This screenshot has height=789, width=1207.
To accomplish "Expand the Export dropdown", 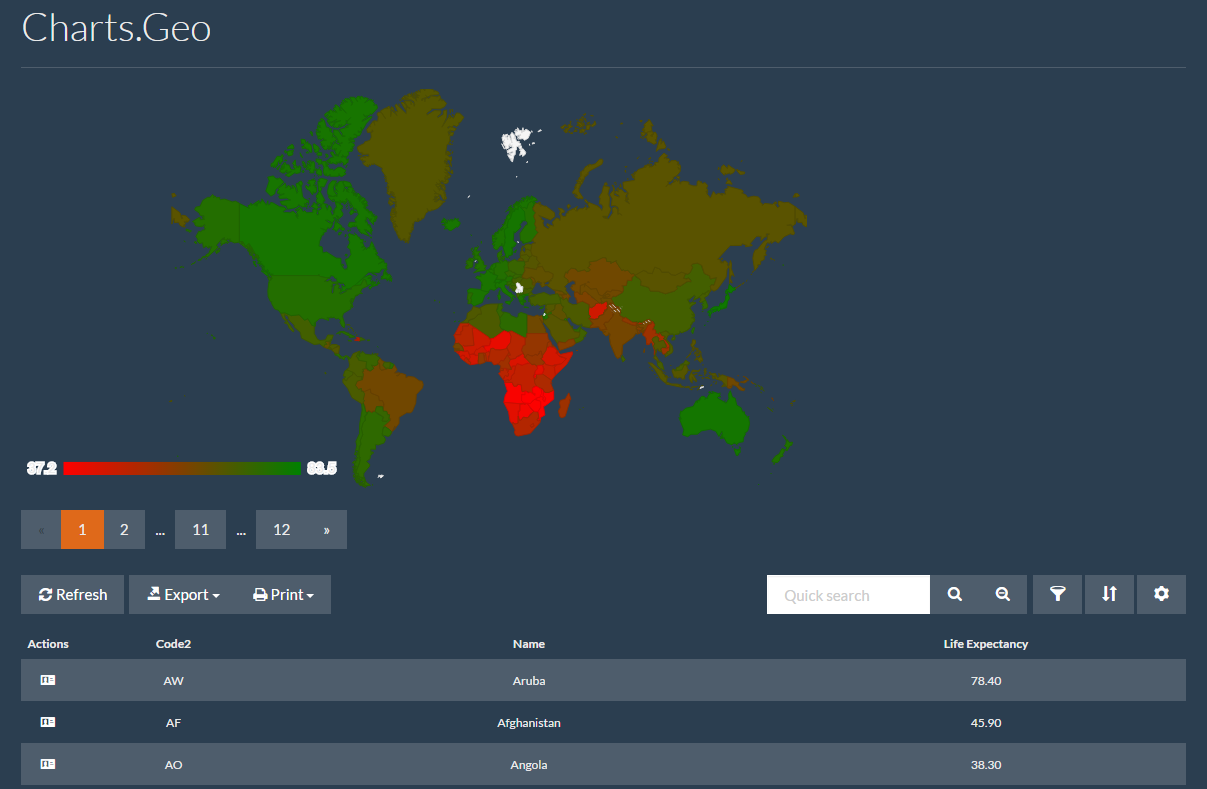I will pos(183,594).
